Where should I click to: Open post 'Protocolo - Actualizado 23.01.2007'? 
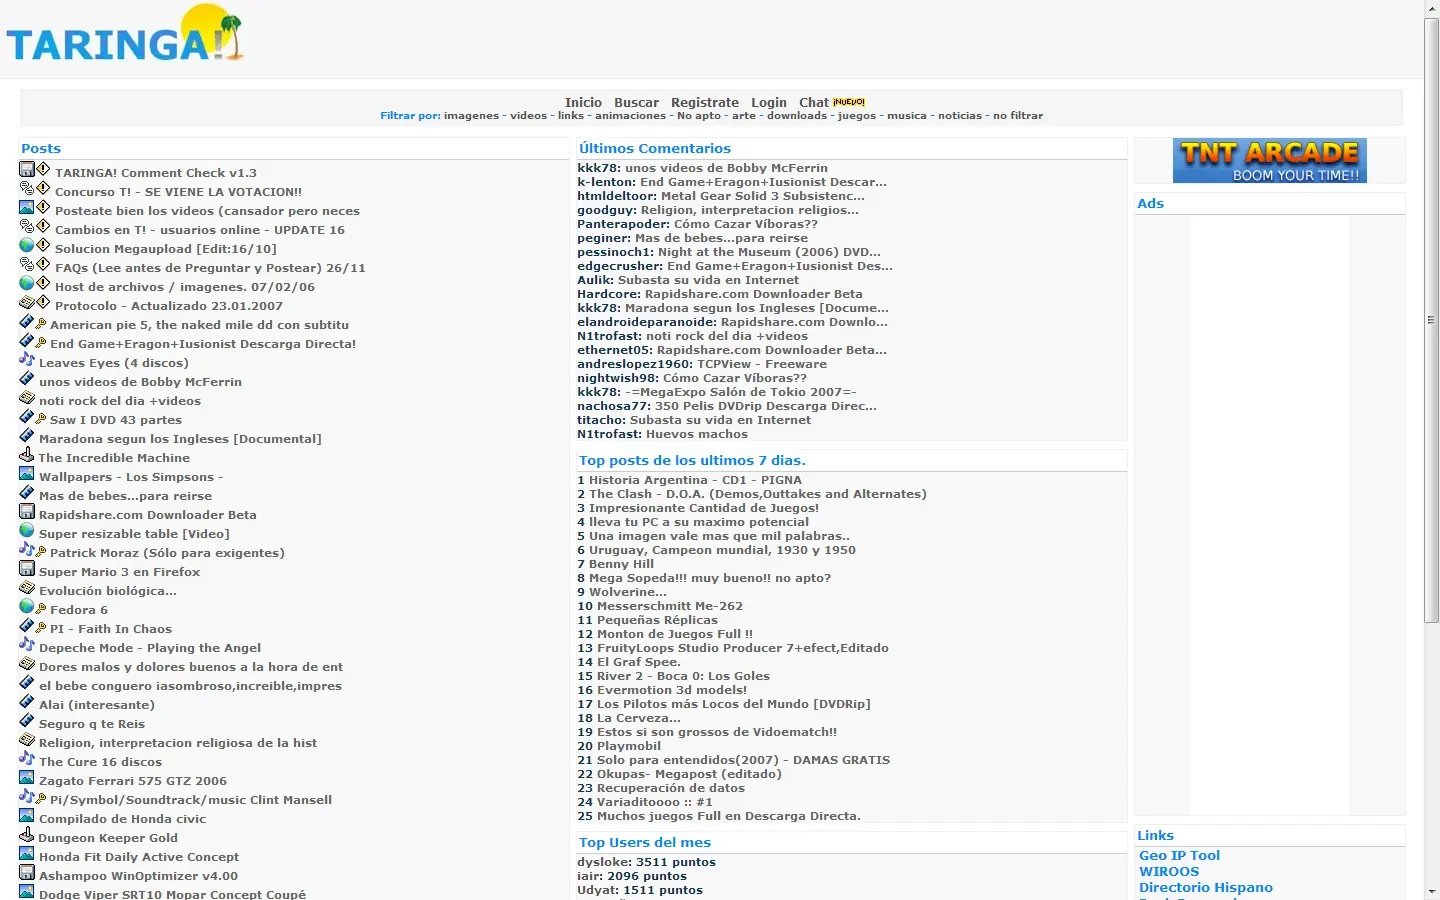pos(169,306)
